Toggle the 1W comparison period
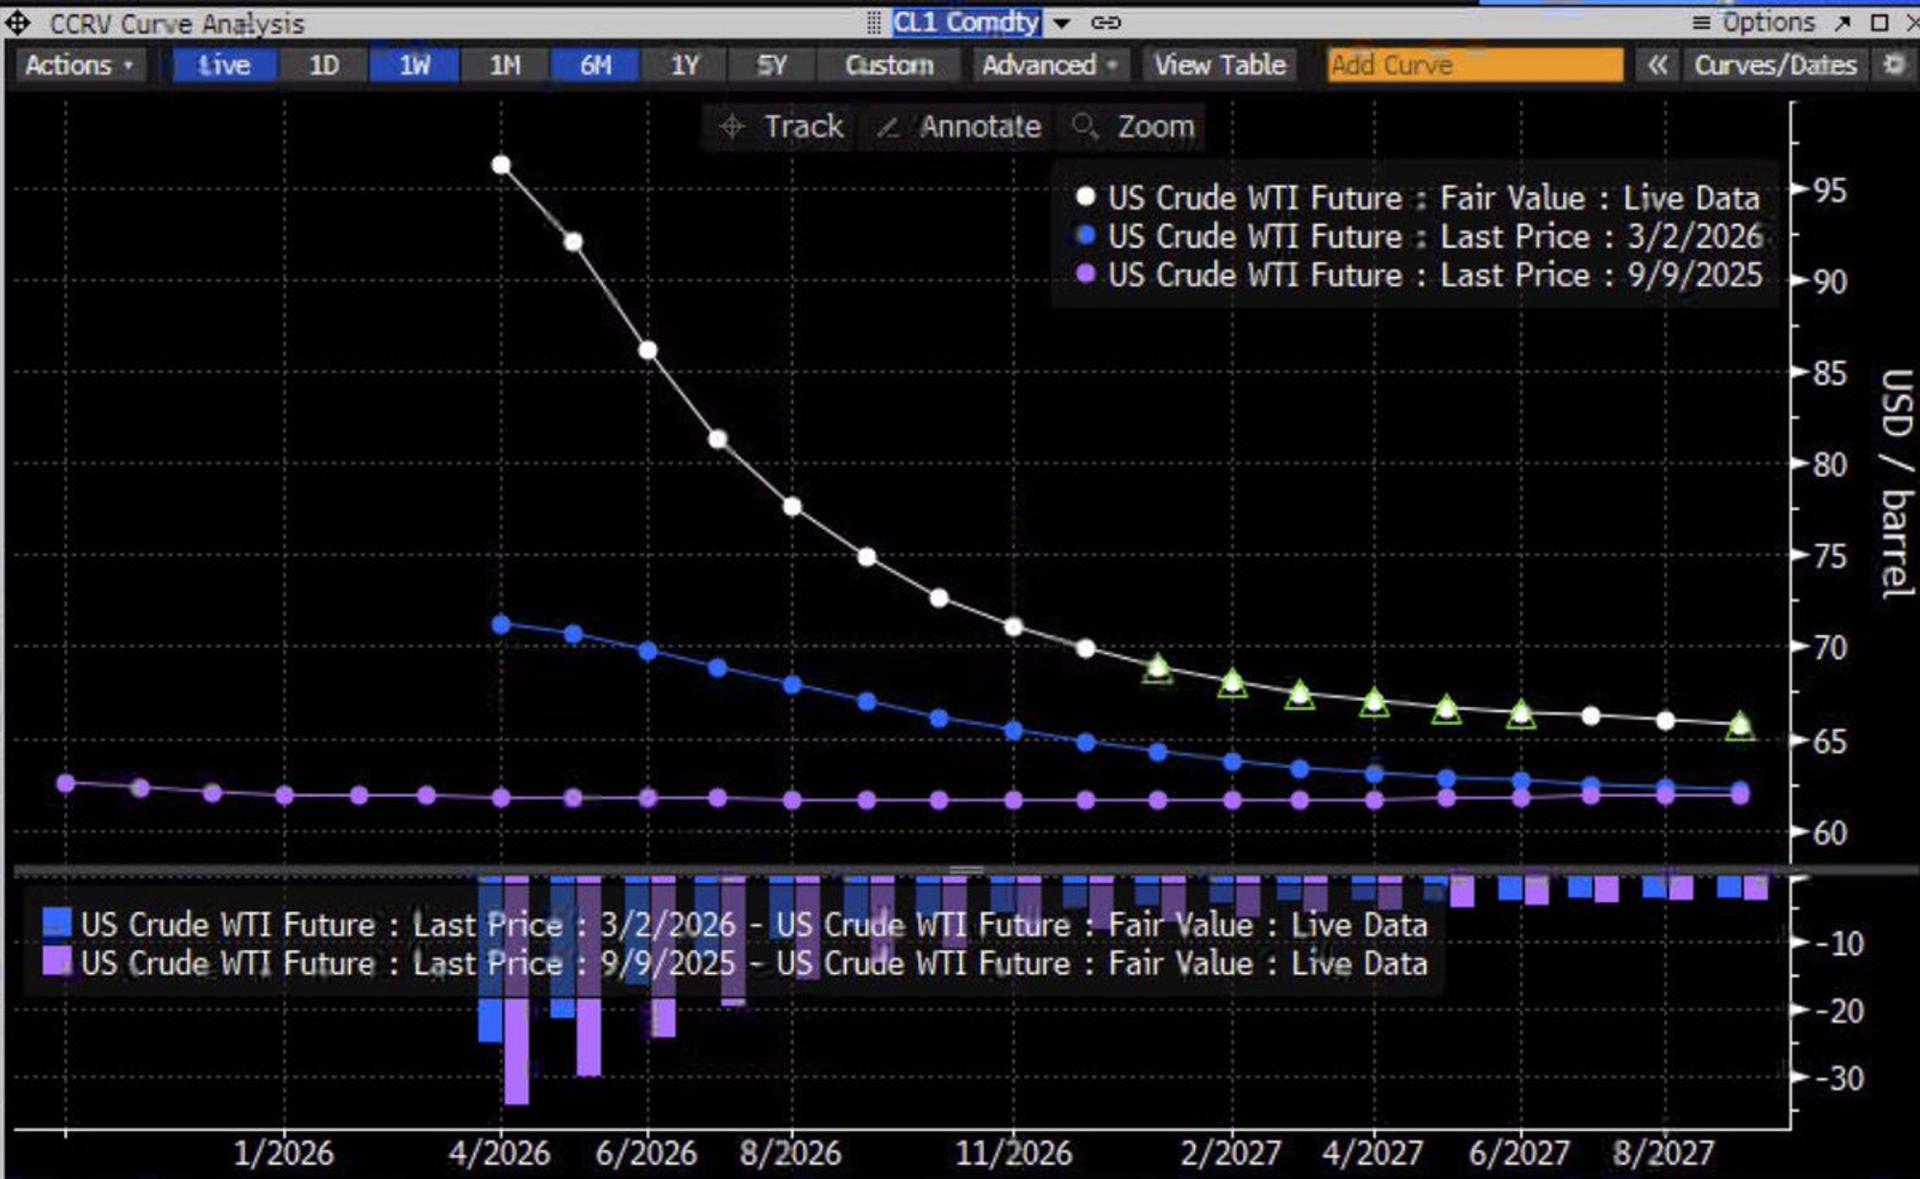The image size is (1920, 1179). click(x=414, y=65)
